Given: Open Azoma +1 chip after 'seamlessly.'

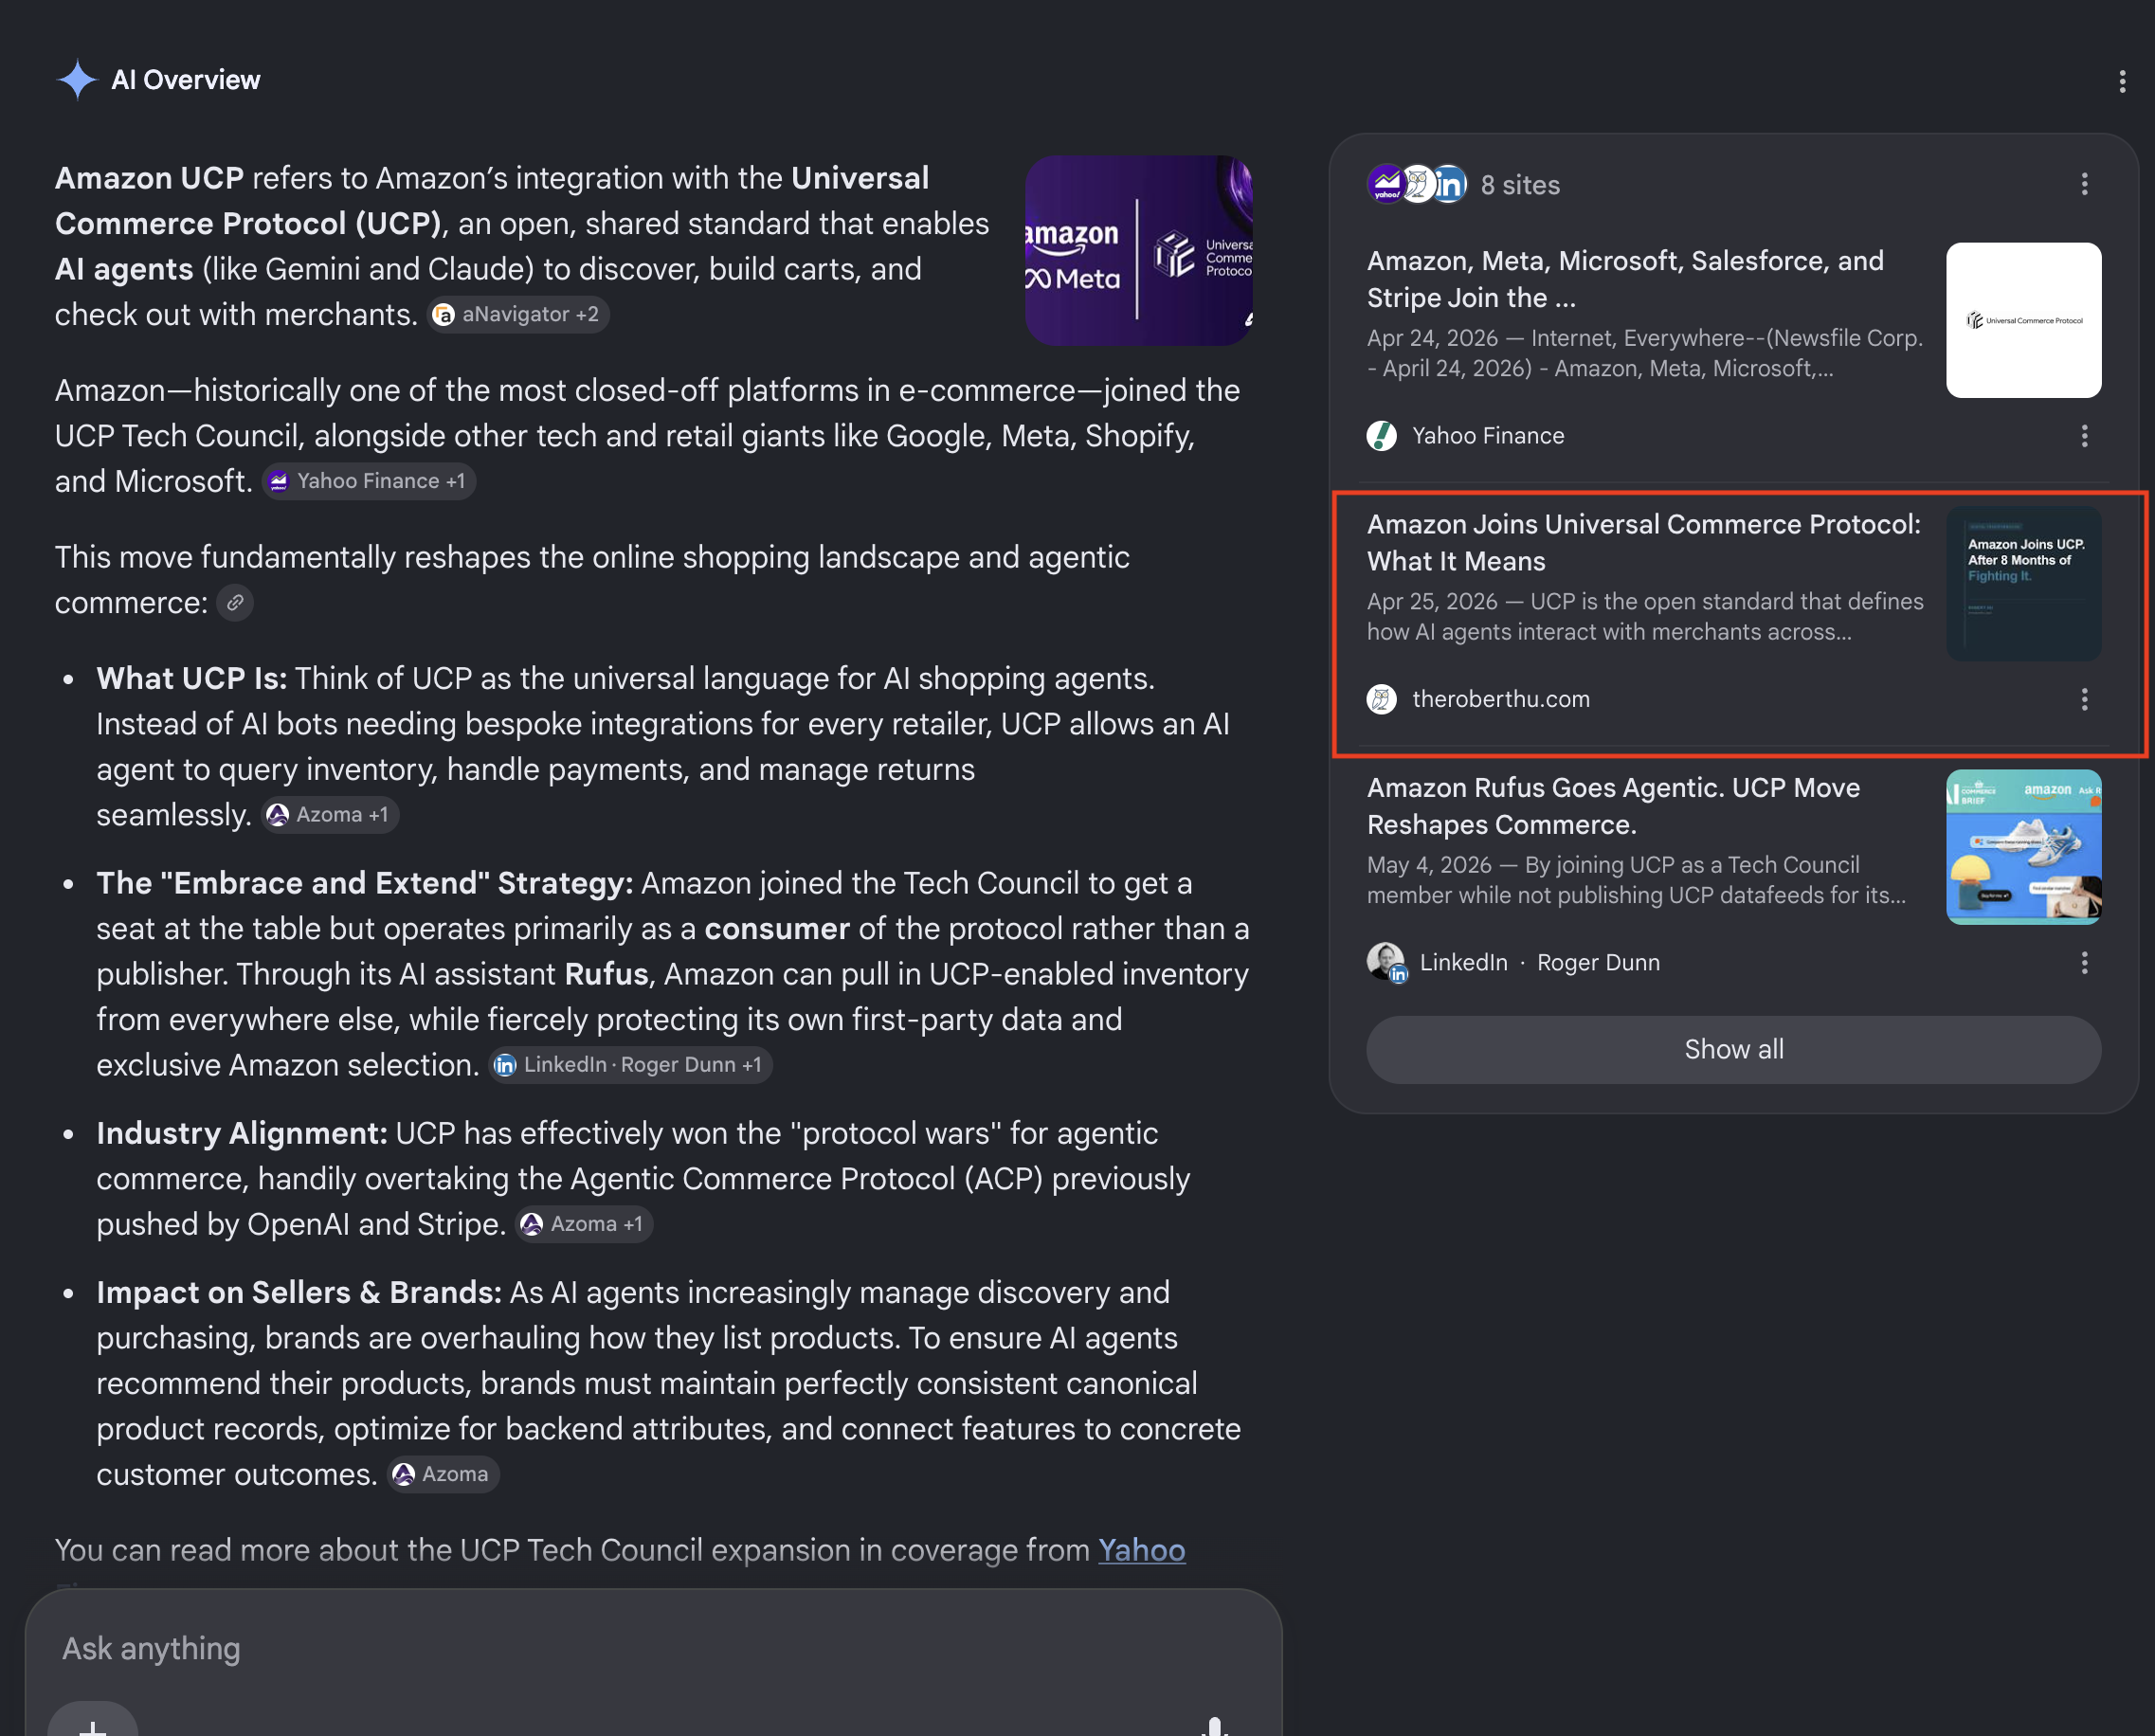Looking at the screenshot, I should (330, 815).
